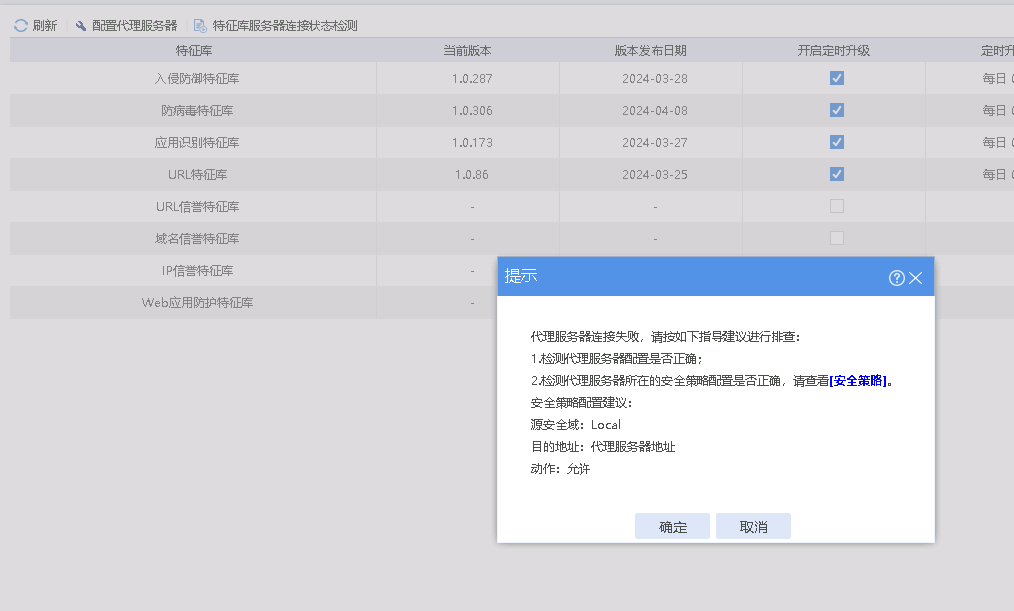Screen dimensions: 1014x611
Task: Select the IP信誉特征库 row name
Action: 197,270
